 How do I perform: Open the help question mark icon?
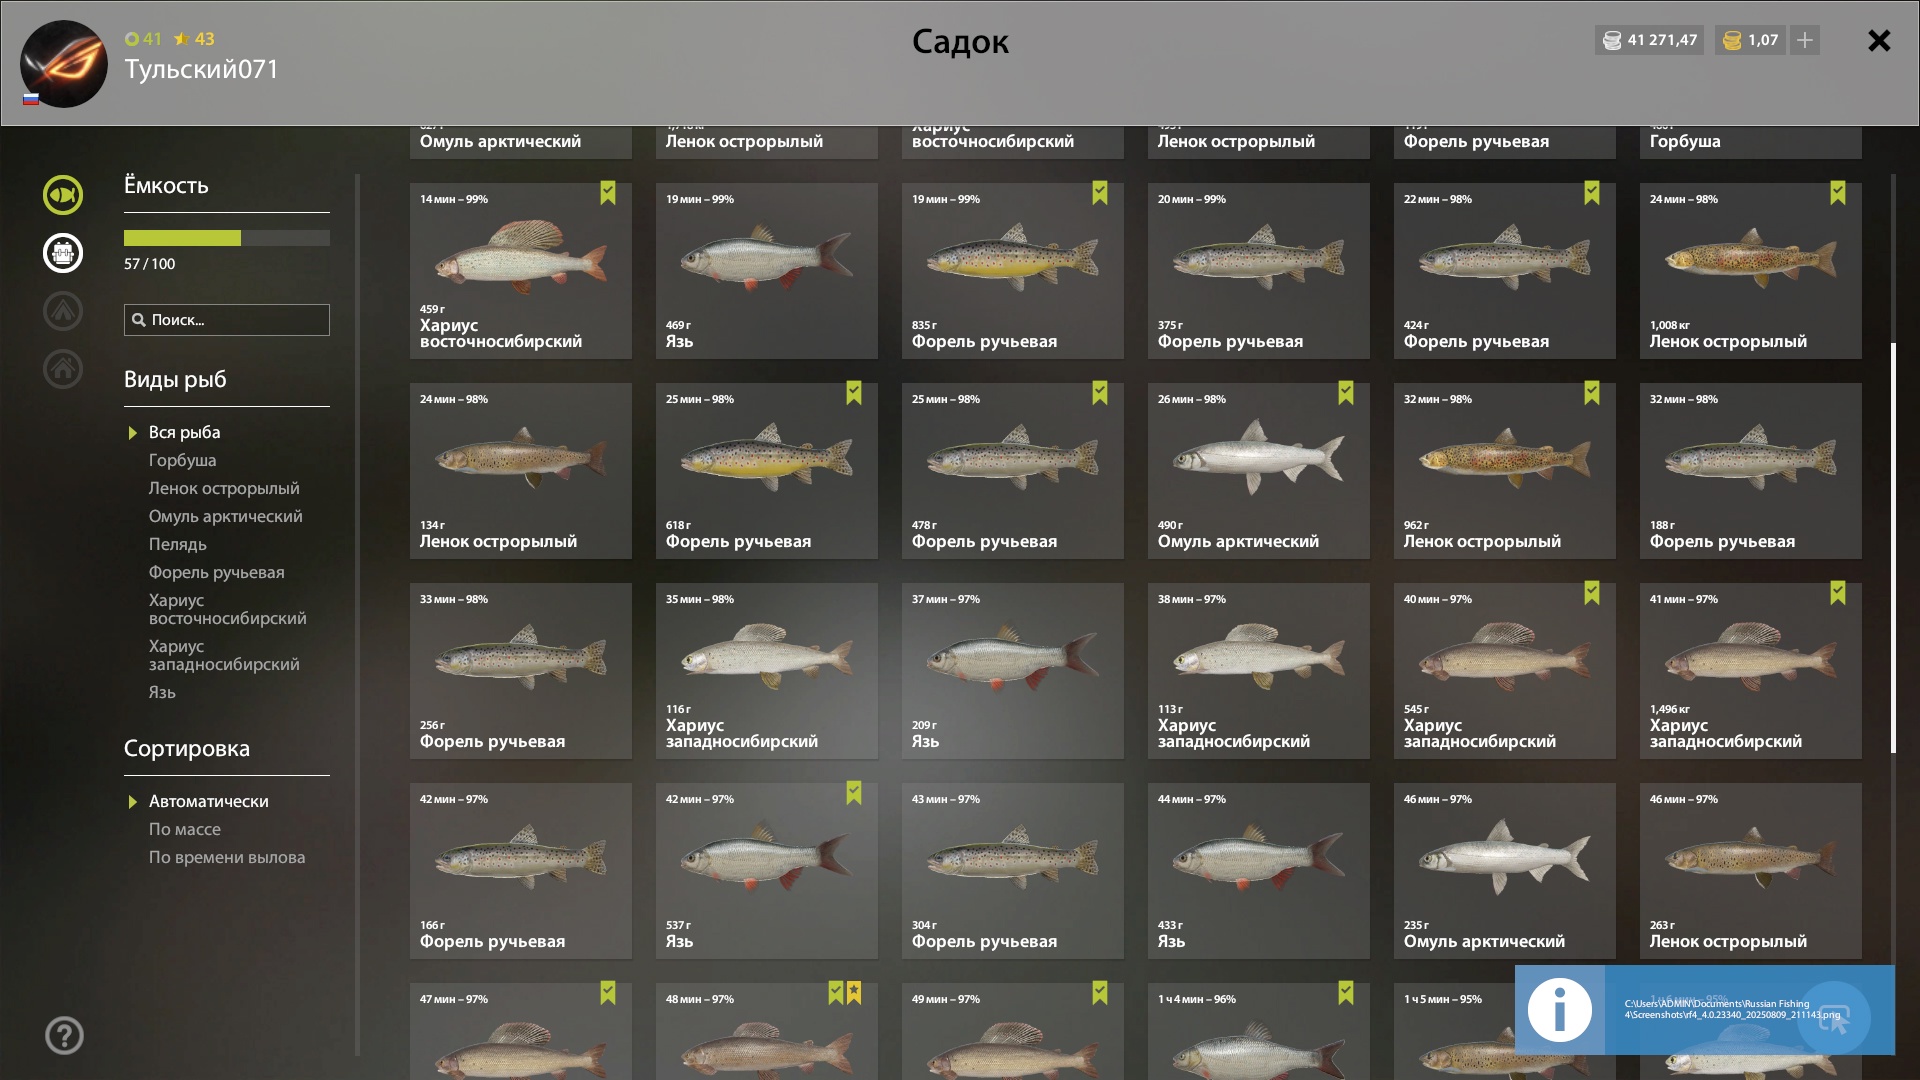[x=64, y=1036]
